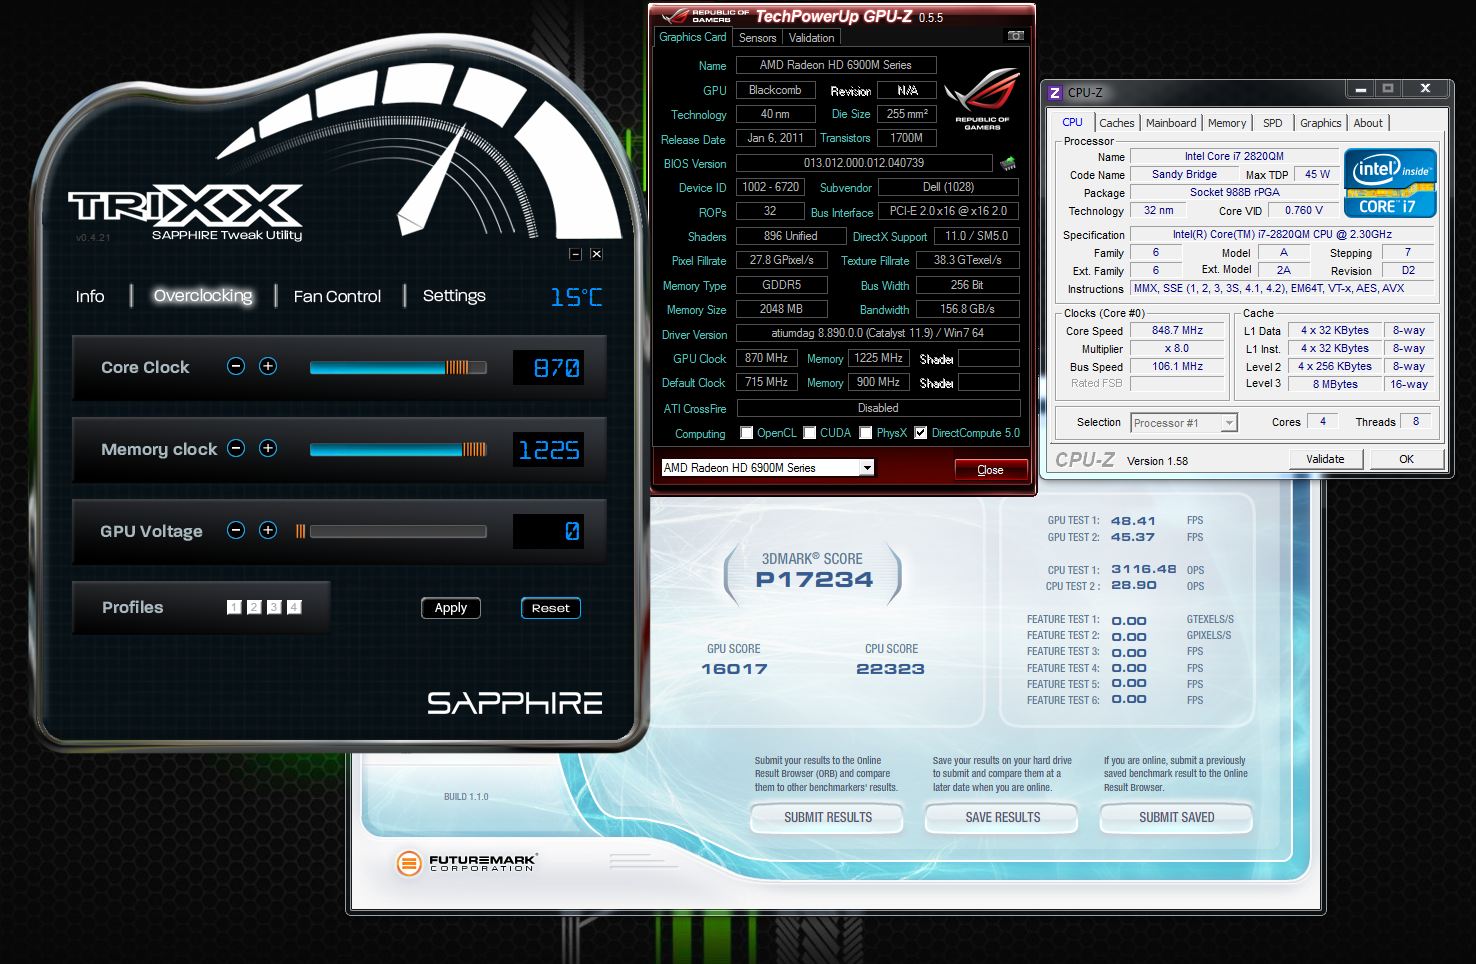Screen dimensions: 1476x964
Task: Click Validate button in CPU-Z
Action: [x=1325, y=459]
